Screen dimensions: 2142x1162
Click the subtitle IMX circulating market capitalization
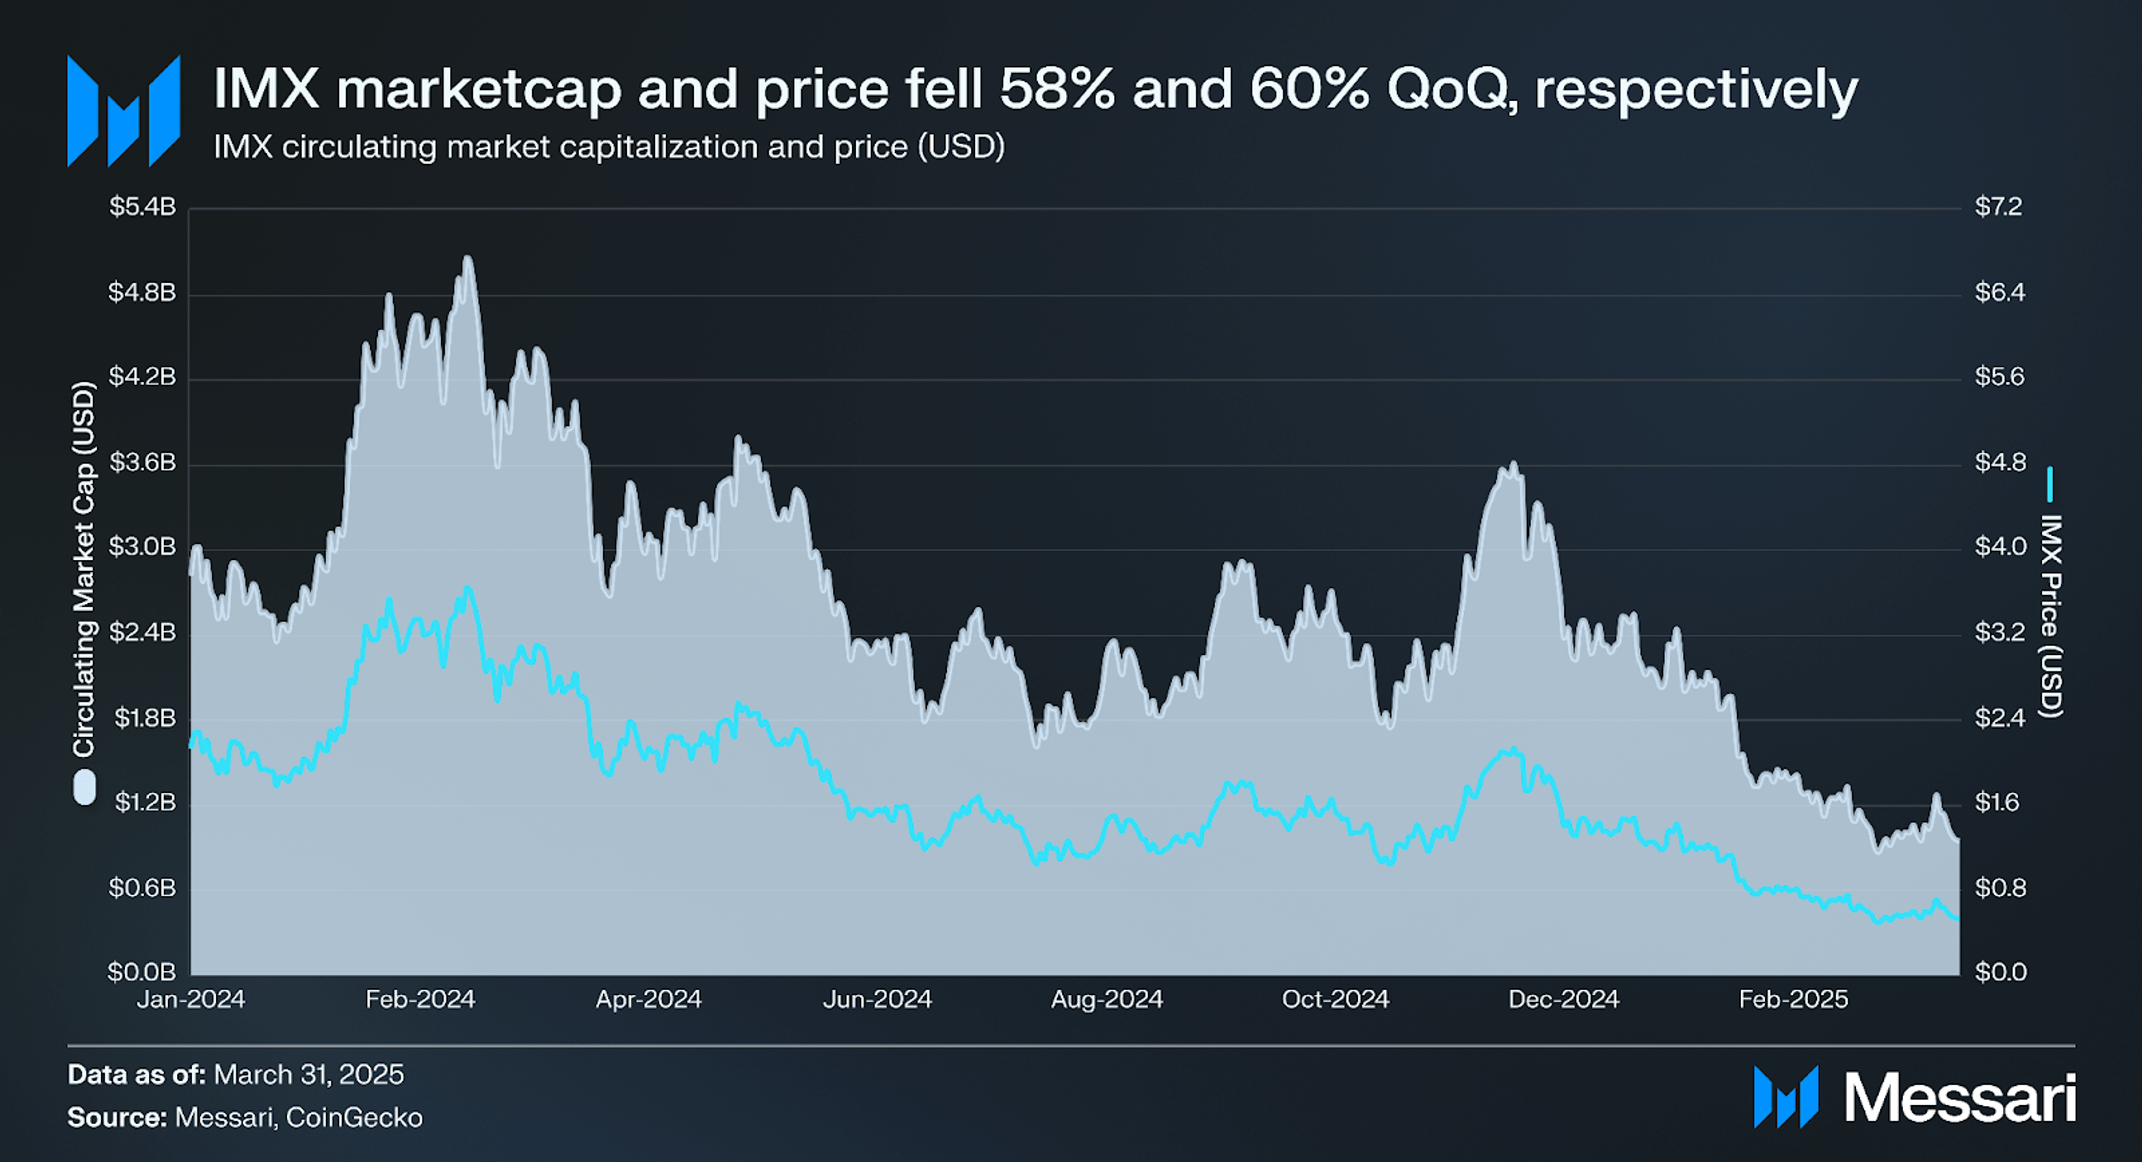pos(609,147)
